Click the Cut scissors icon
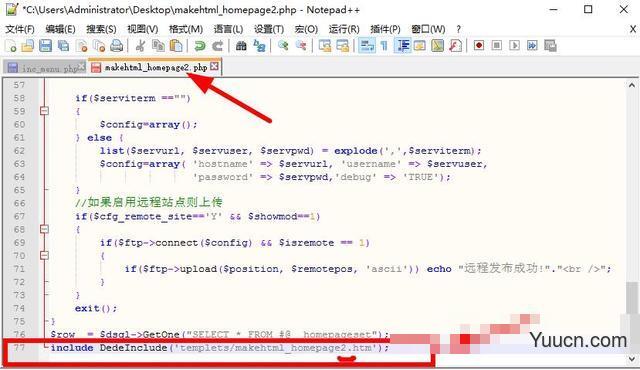The image size is (640, 370). tap(140, 46)
